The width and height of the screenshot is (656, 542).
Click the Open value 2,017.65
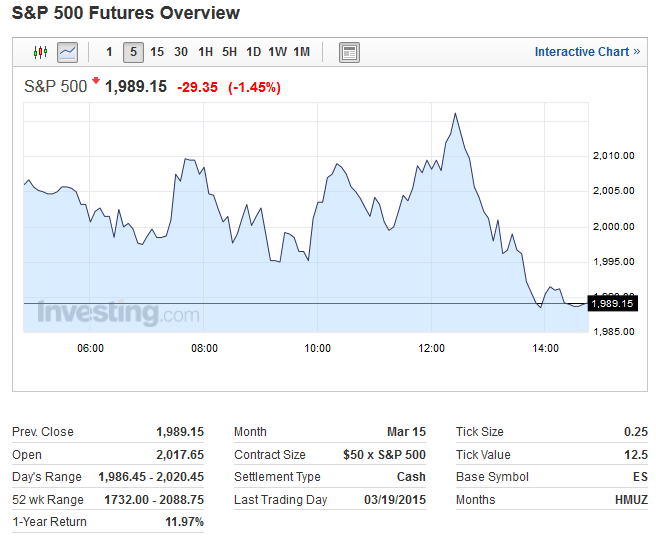point(180,455)
